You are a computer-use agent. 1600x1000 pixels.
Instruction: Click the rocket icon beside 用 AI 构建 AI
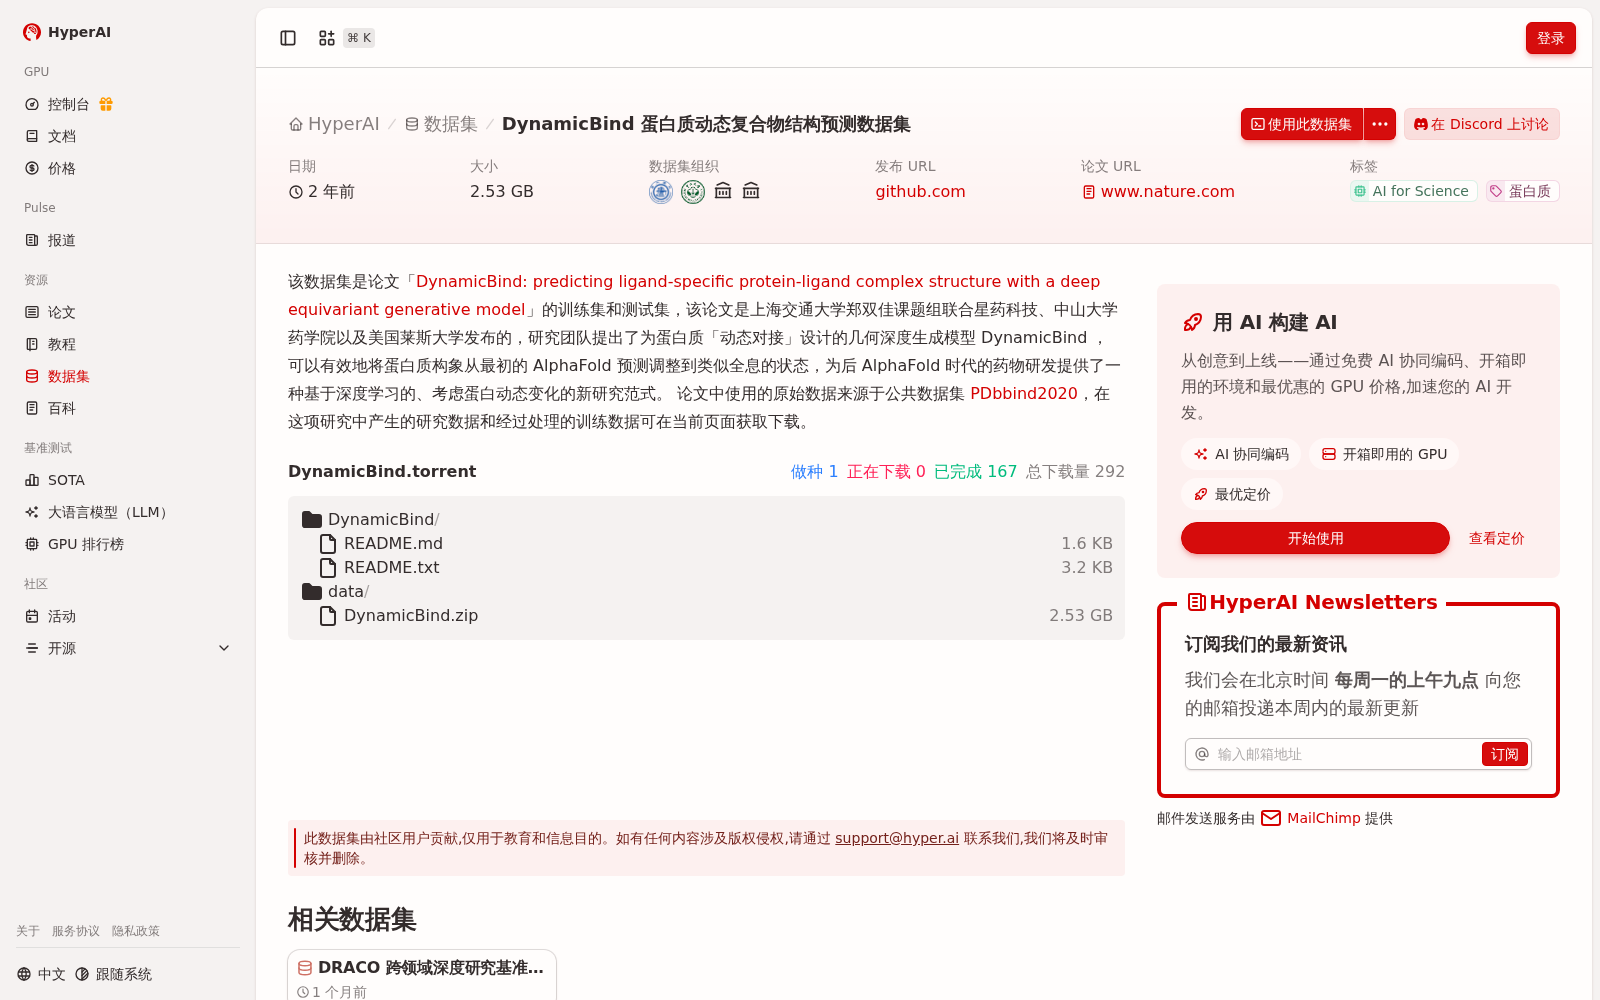pos(1193,322)
